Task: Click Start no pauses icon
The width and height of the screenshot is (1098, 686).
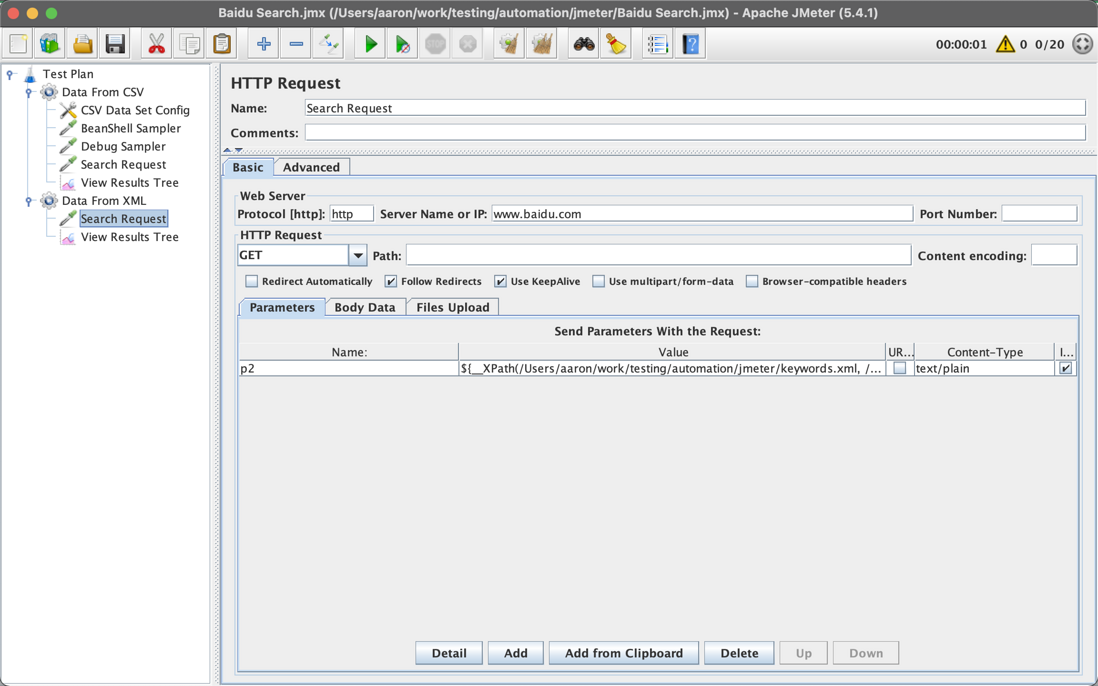Action: click(403, 44)
